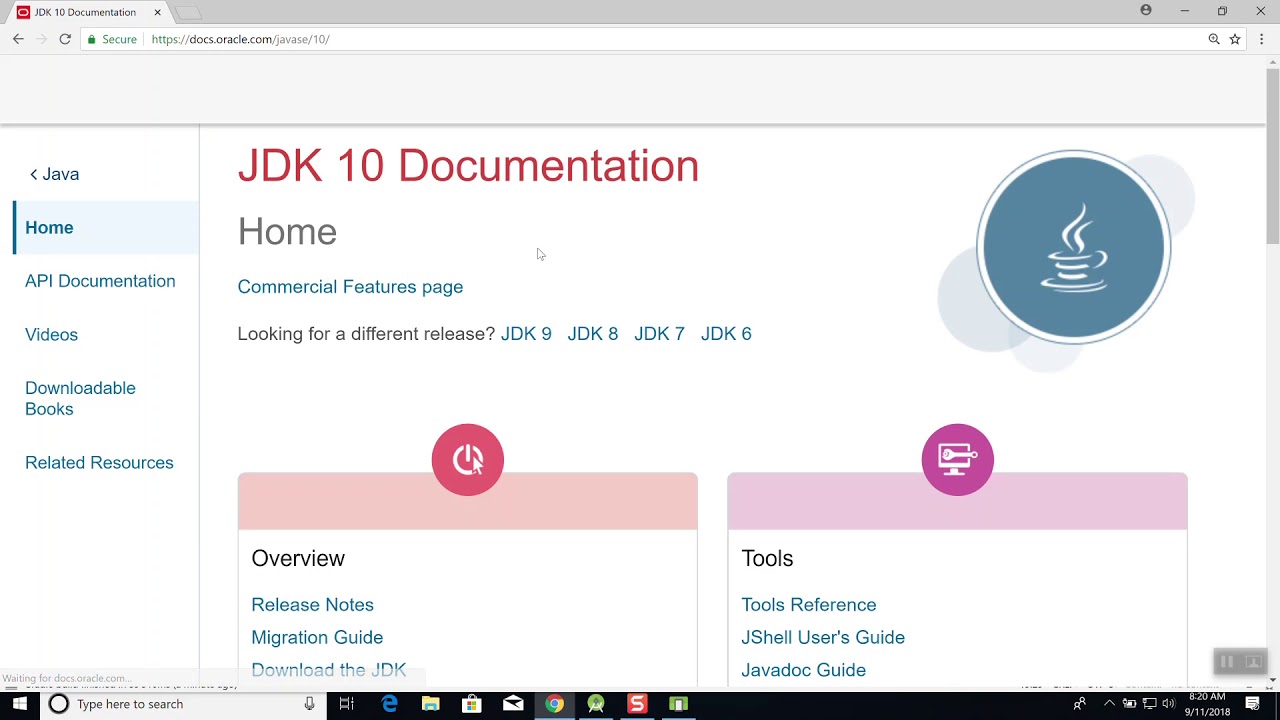Click the network tray icon

point(1149,704)
